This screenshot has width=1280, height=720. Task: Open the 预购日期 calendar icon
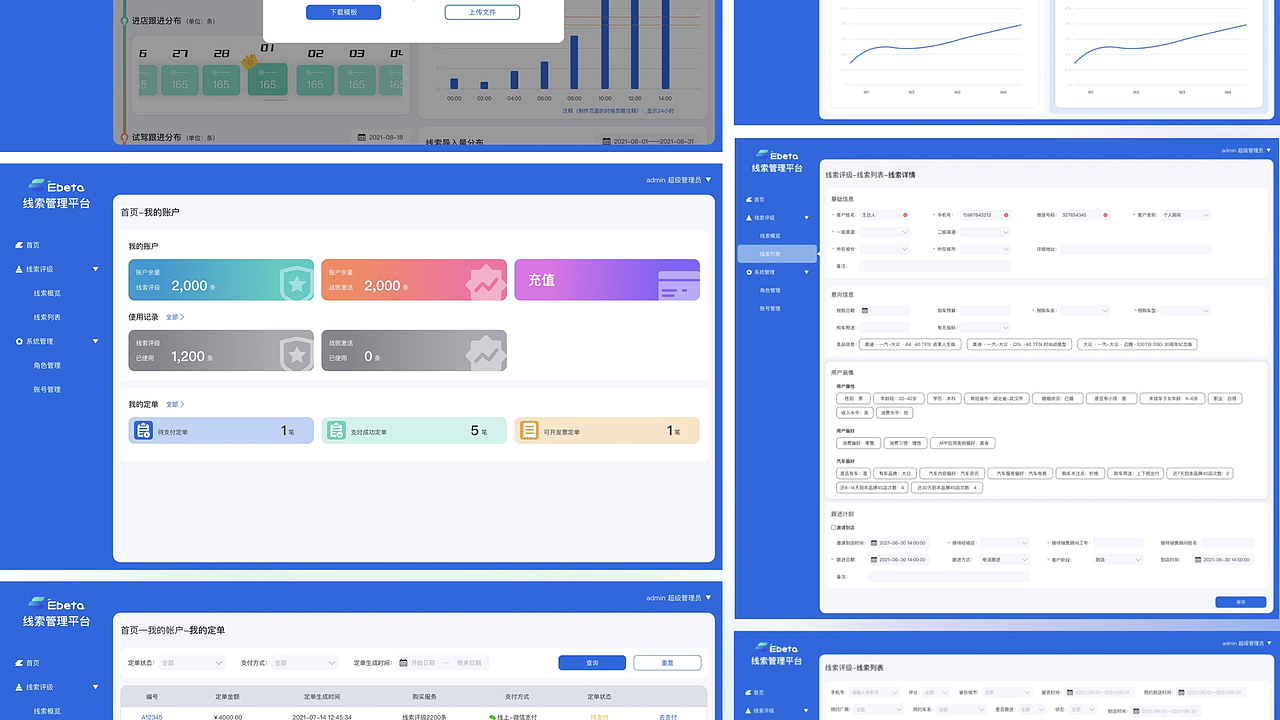865,311
